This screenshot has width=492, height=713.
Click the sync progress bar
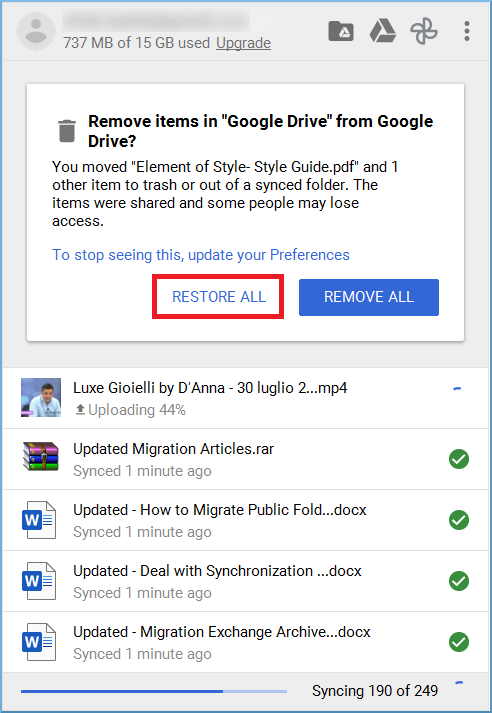pyautogui.click(x=154, y=691)
